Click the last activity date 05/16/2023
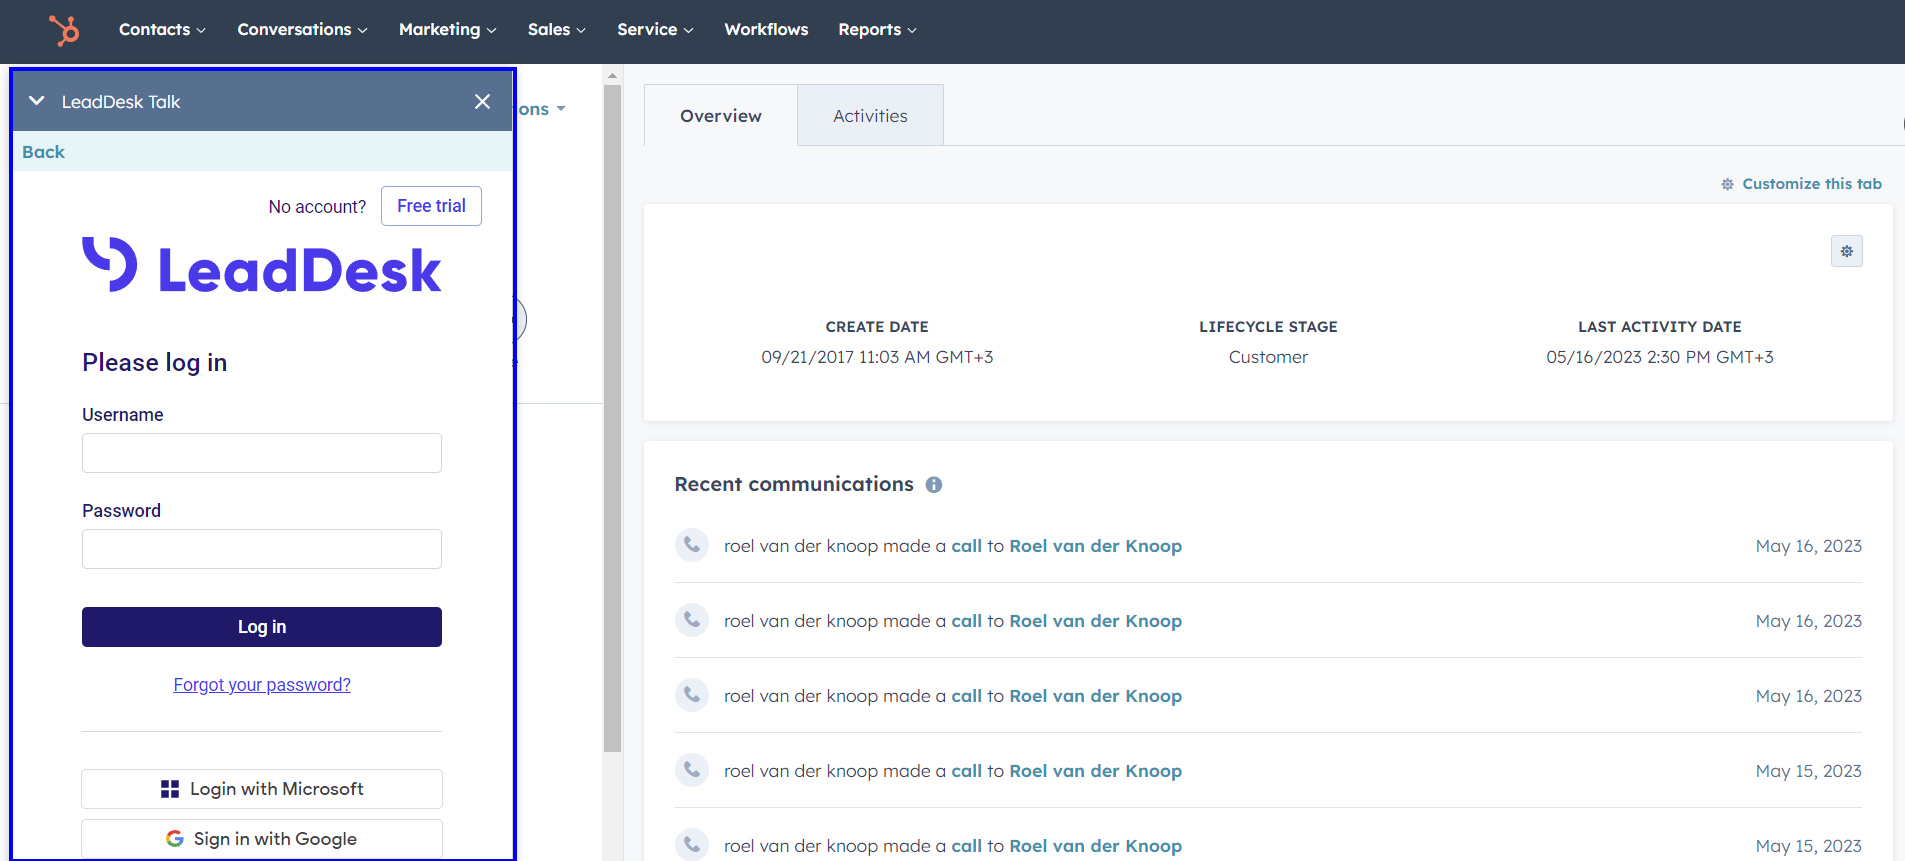The image size is (1905, 861). [x=1660, y=357]
